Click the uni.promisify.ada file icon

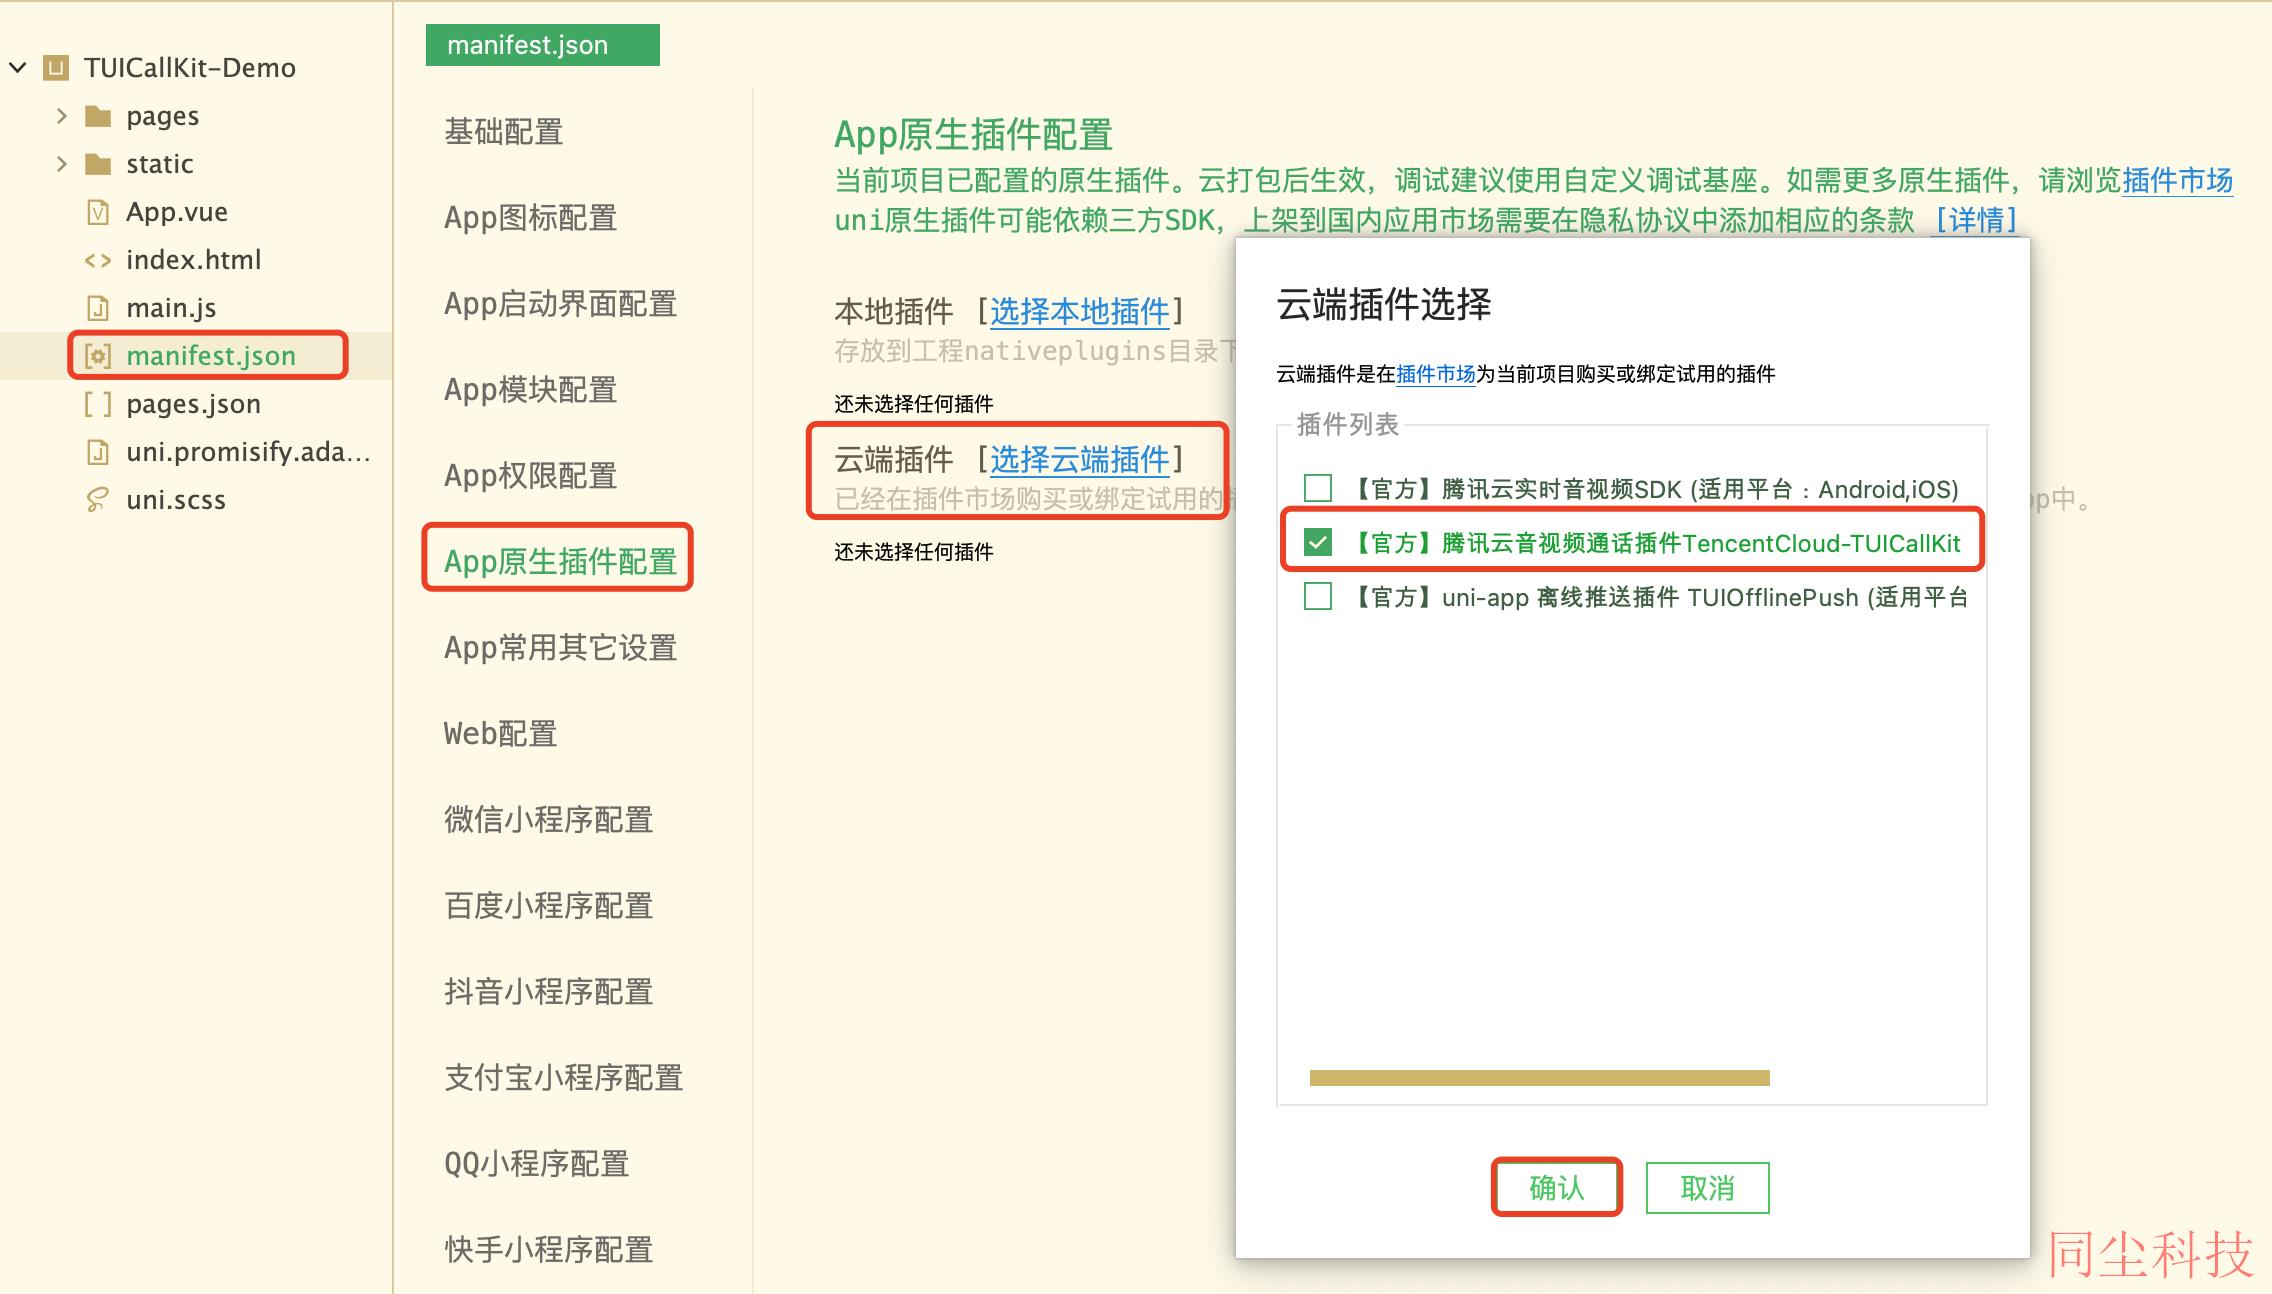click(98, 452)
